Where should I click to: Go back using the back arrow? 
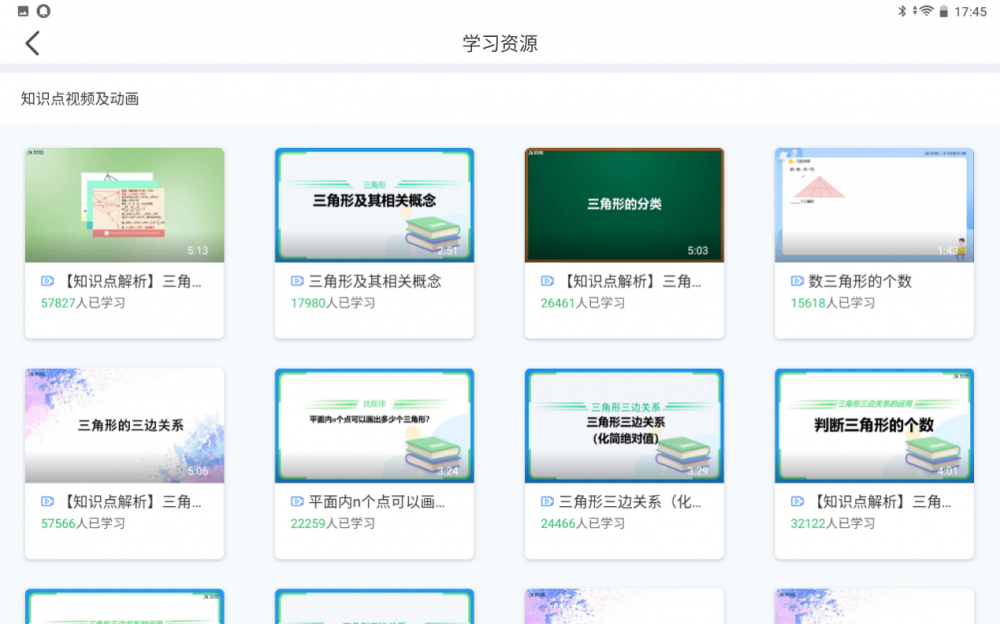coord(33,43)
